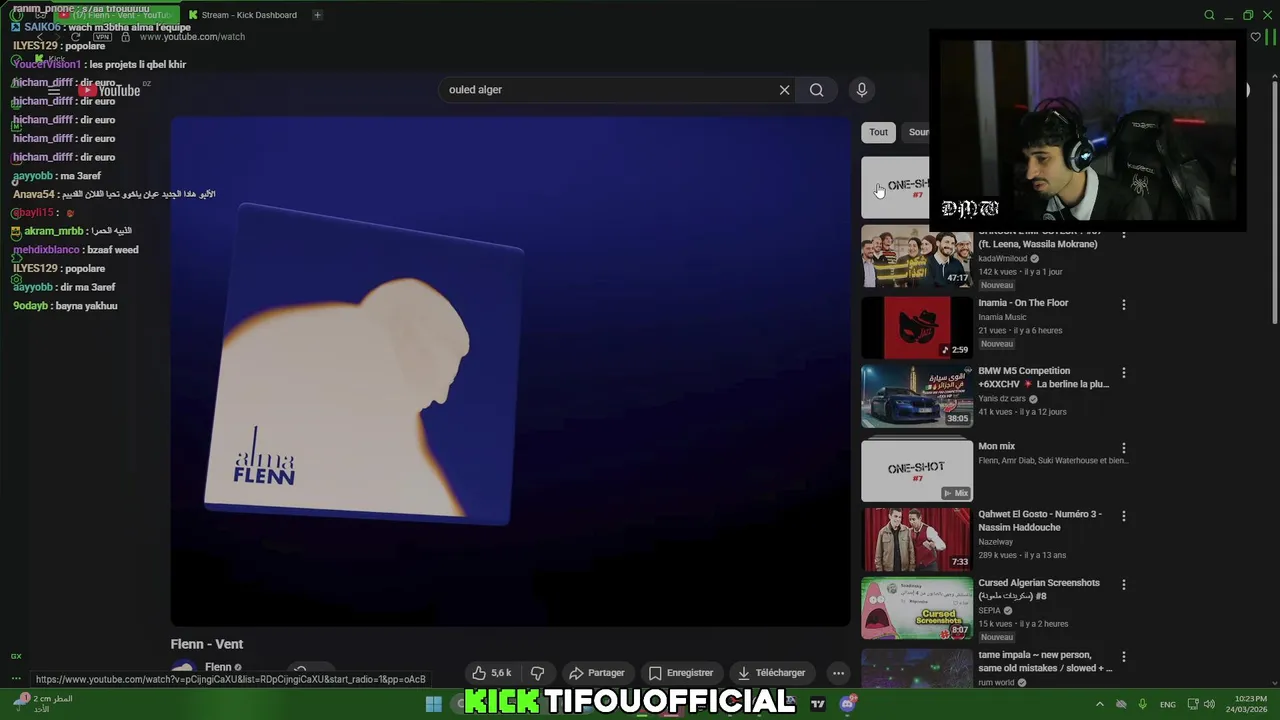
Task: Go to YouTube home via the logo
Action: pos(110,91)
